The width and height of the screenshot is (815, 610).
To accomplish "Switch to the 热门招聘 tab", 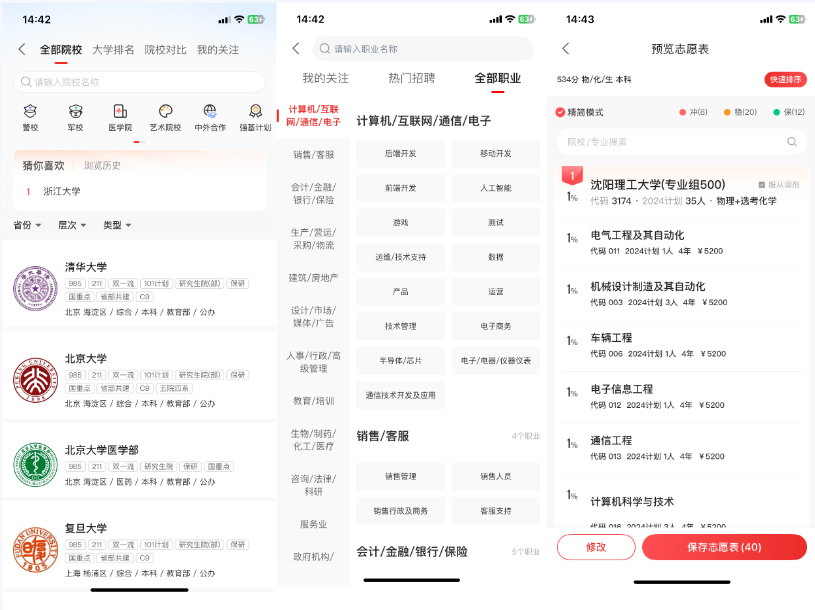I will click(412, 78).
